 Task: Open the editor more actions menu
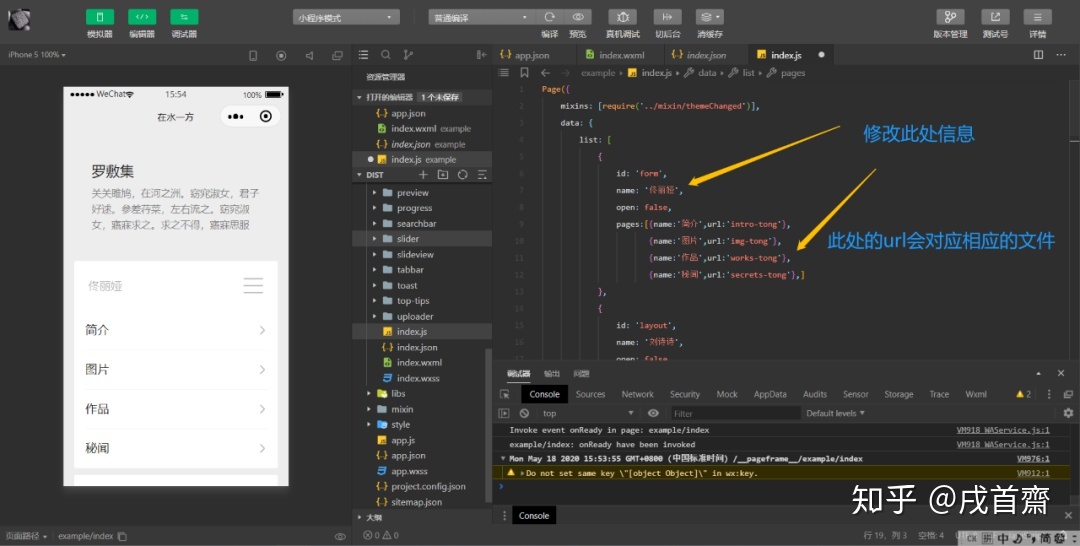point(1061,55)
